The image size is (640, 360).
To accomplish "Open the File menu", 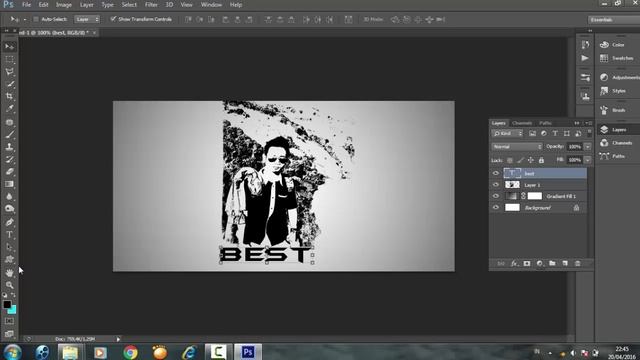I will (27, 5).
